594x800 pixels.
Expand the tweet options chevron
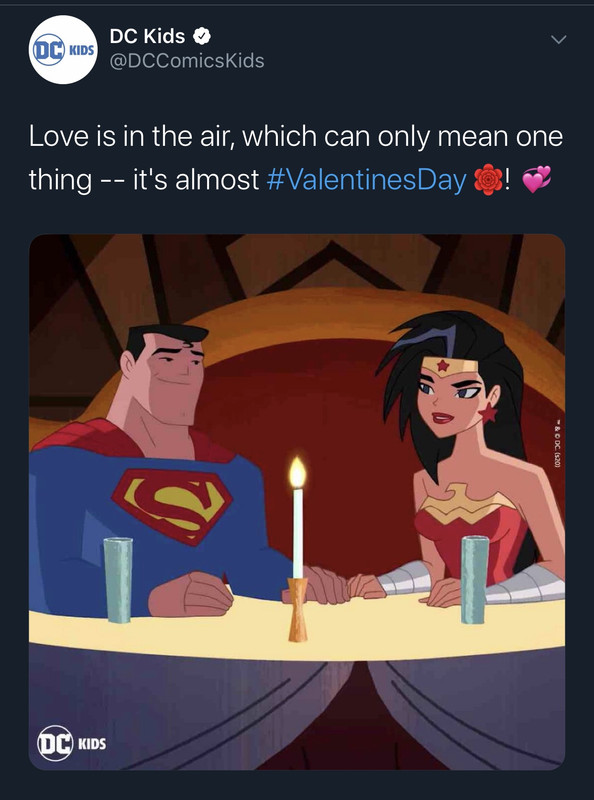[559, 39]
